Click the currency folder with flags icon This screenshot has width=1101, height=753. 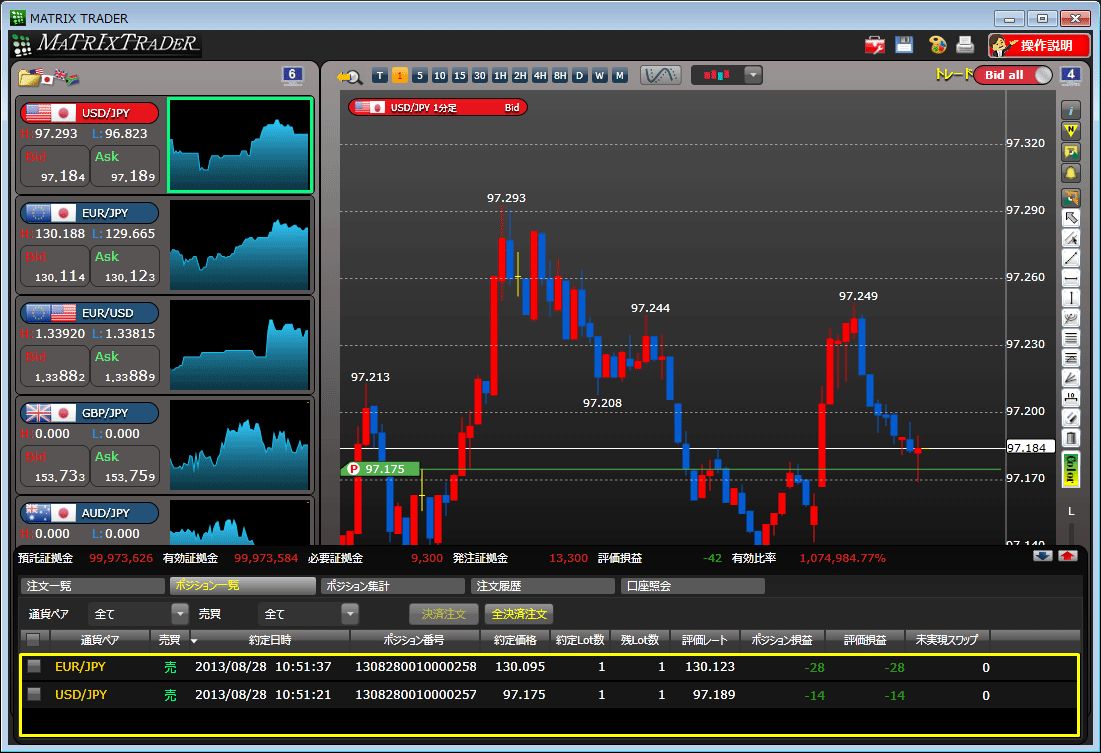pyautogui.click(x=48, y=77)
